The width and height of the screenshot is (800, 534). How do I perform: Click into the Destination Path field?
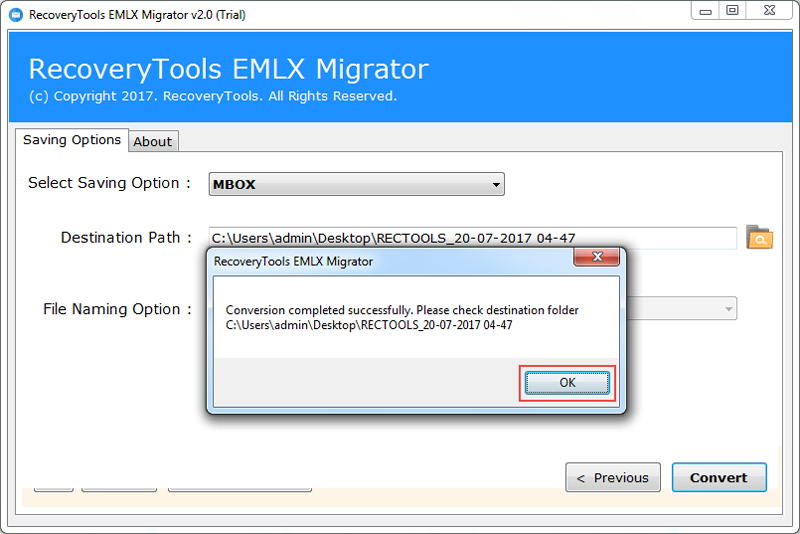coord(472,238)
